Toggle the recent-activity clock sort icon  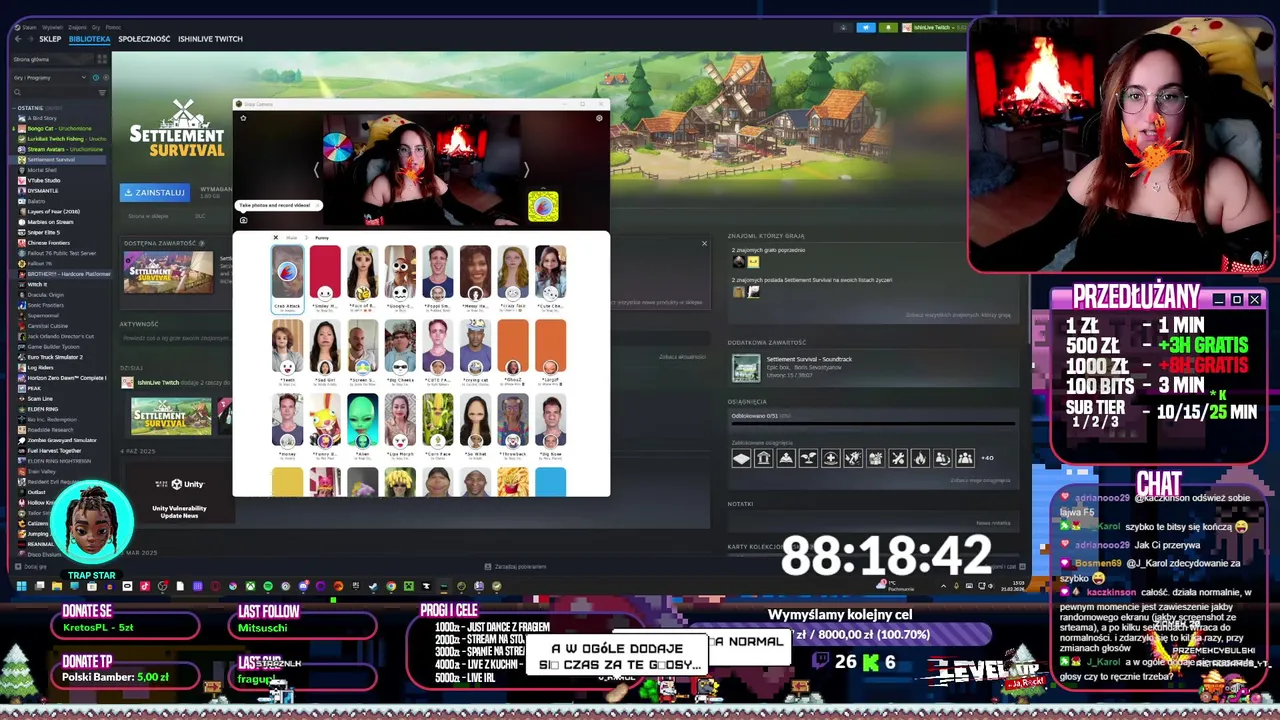[x=96, y=77]
